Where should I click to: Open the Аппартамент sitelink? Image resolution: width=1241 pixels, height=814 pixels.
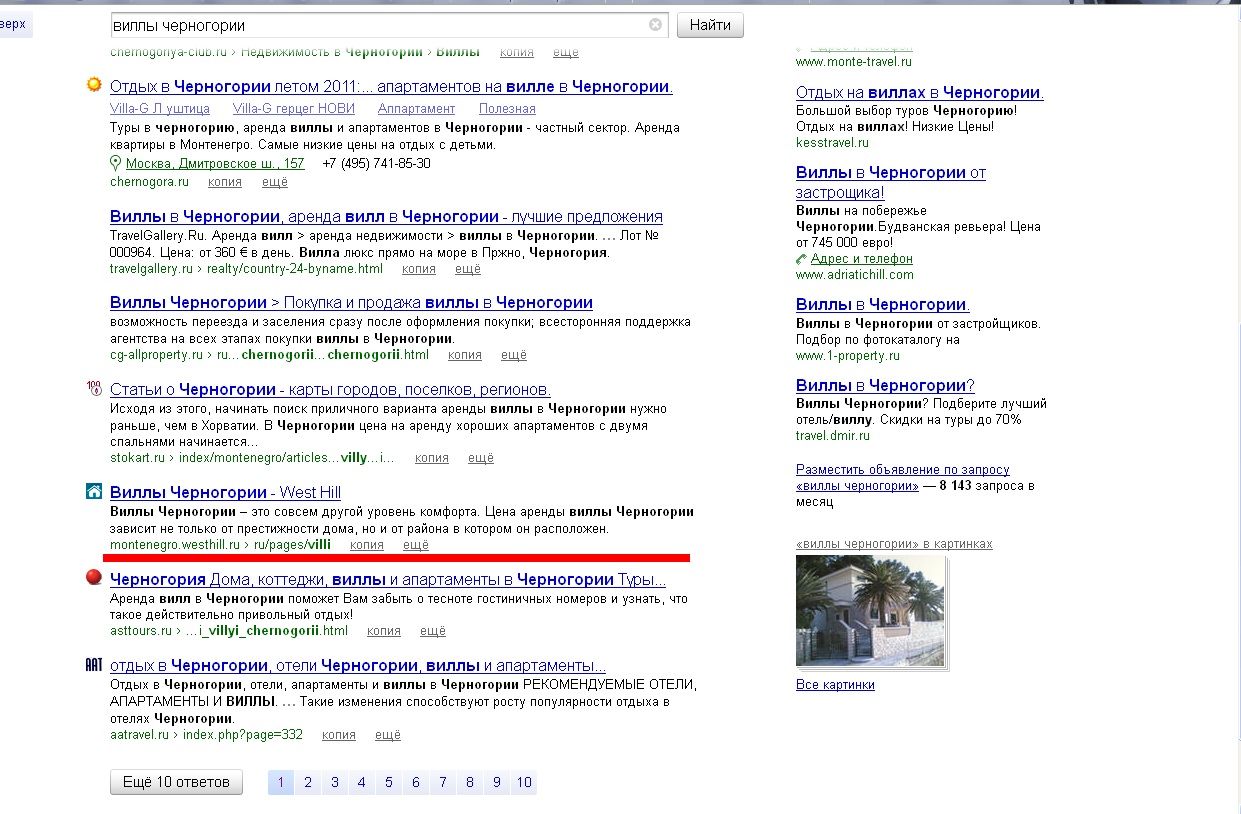click(417, 109)
